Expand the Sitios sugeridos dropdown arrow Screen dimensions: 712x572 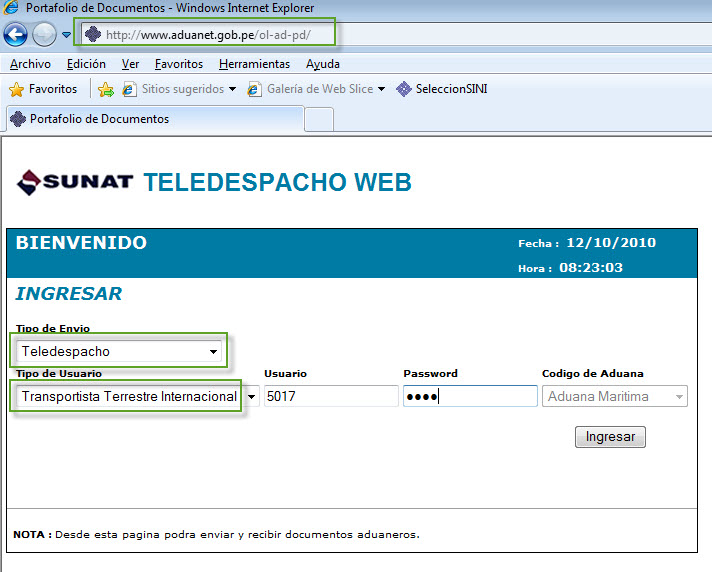pos(232,89)
